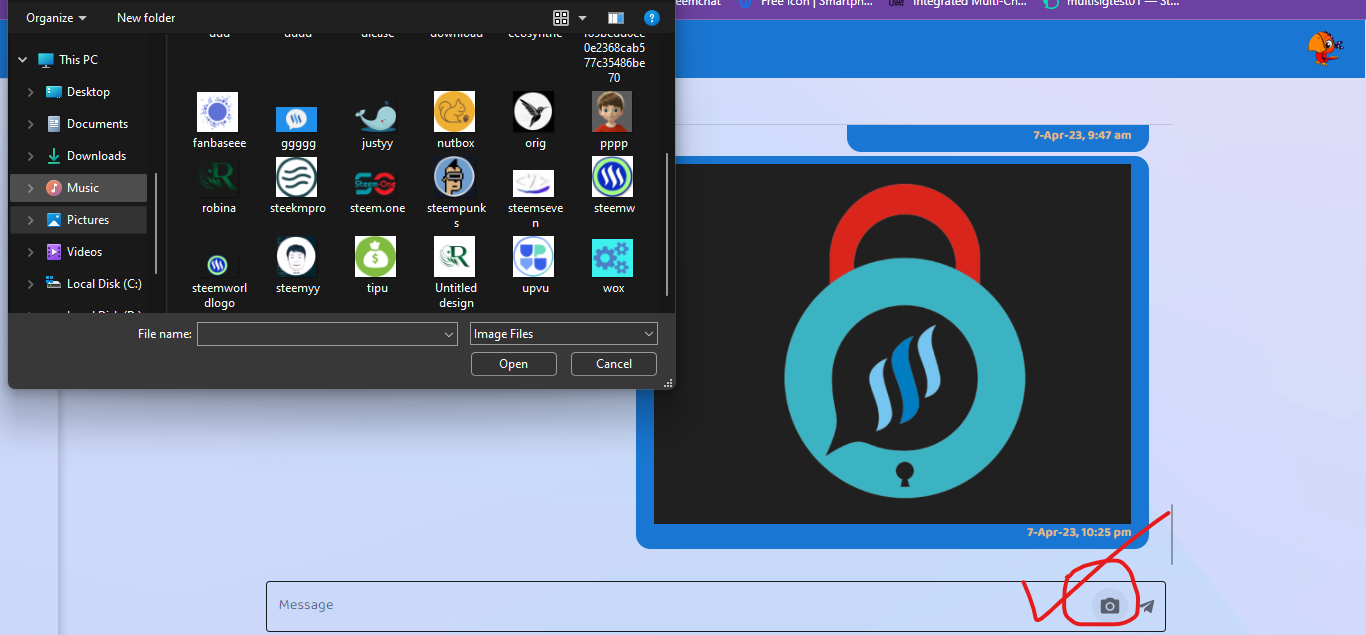Click the camera upload icon in chat
This screenshot has width=1366, height=635.
pyautogui.click(x=1109, y=606)
